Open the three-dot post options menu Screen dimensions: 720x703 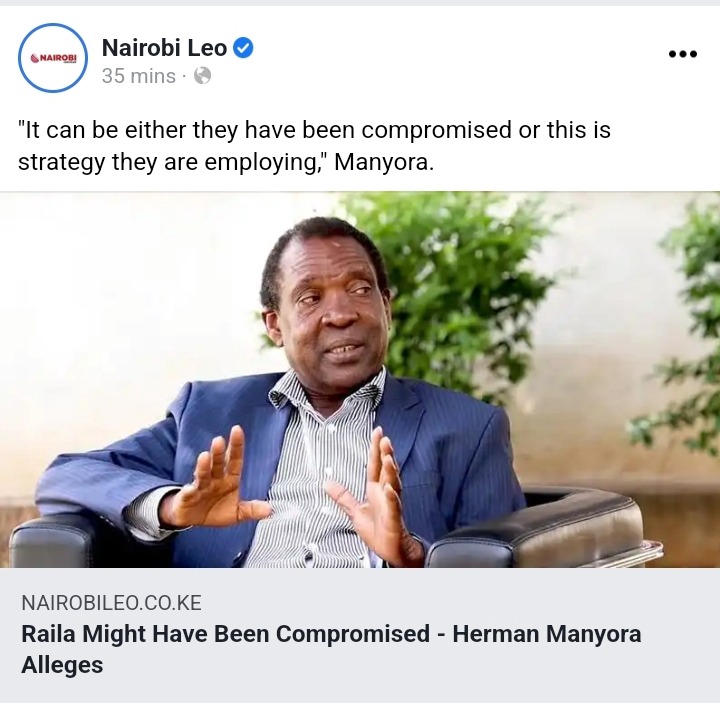[683, 54]
